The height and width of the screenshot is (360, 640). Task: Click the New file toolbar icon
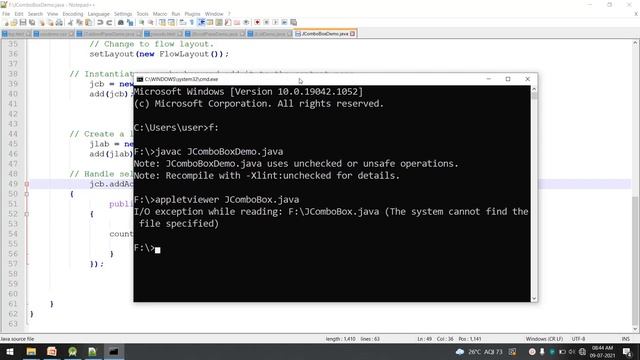pos(7,22)
